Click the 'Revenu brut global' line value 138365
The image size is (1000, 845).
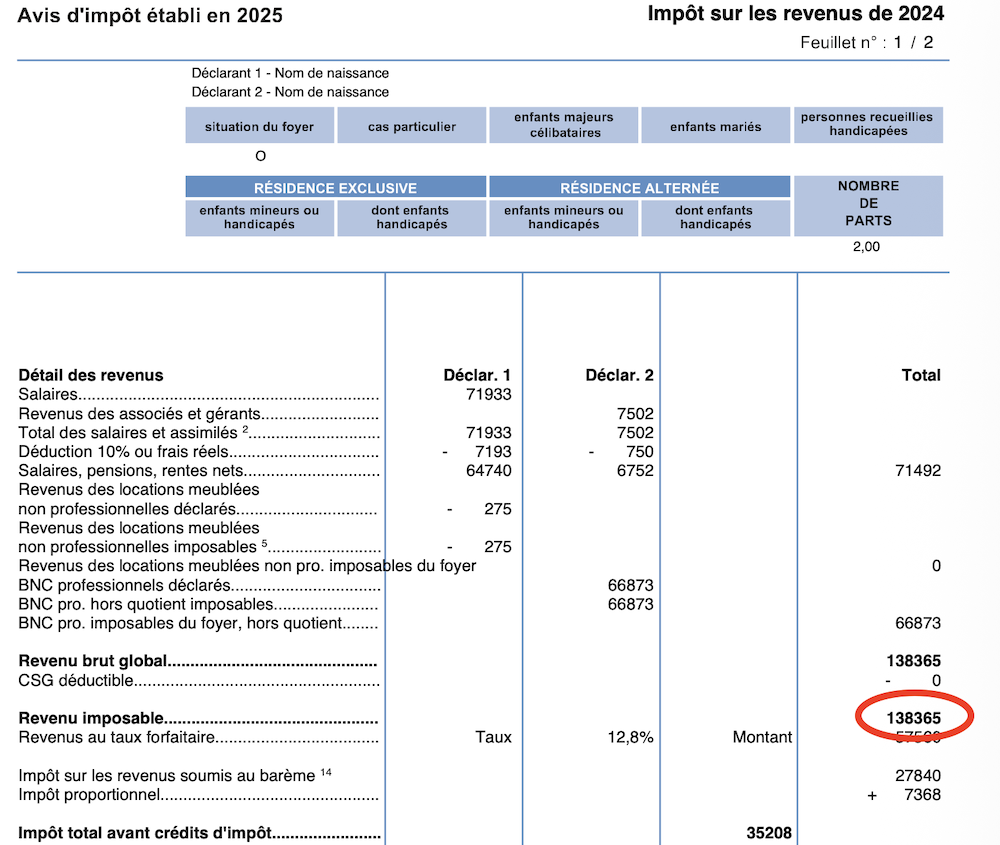(x=913, y=661)
